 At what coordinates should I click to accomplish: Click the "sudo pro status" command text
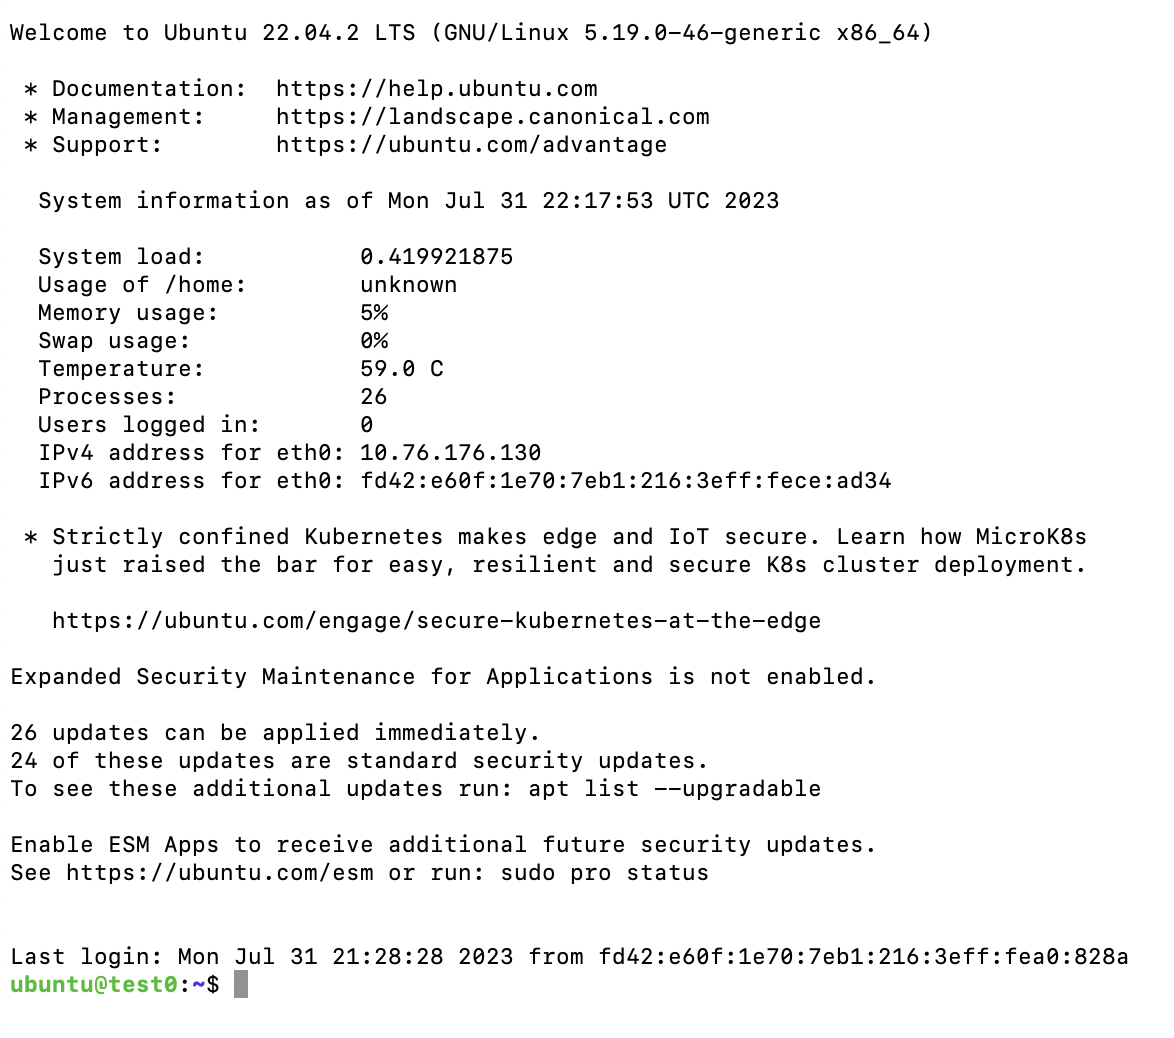point(604,873)
